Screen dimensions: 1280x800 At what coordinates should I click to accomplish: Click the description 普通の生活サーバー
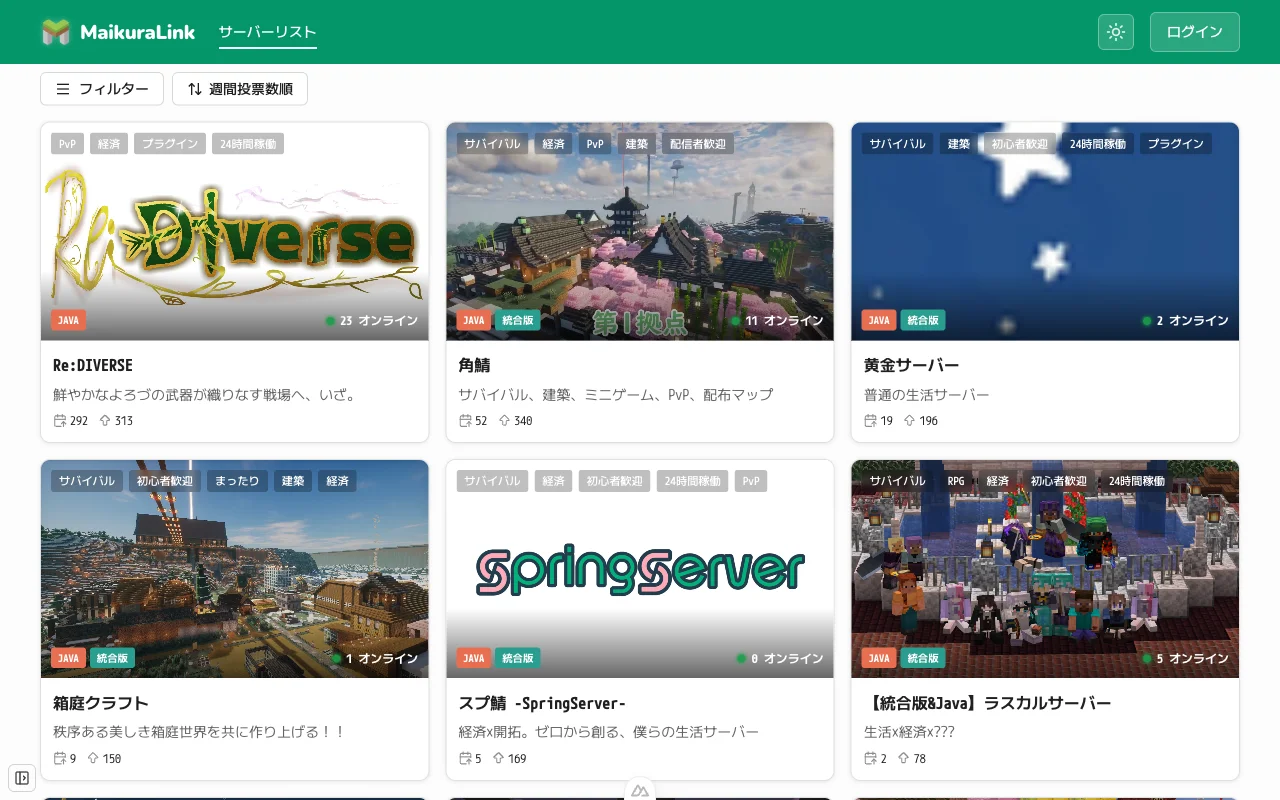point(927,395)
